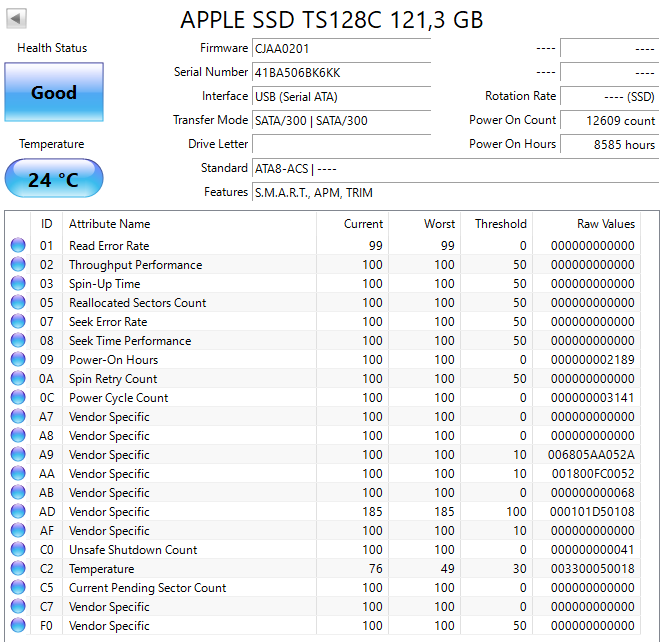Click the previous disk arrow button
666x642 pixels.
(17, 19)
